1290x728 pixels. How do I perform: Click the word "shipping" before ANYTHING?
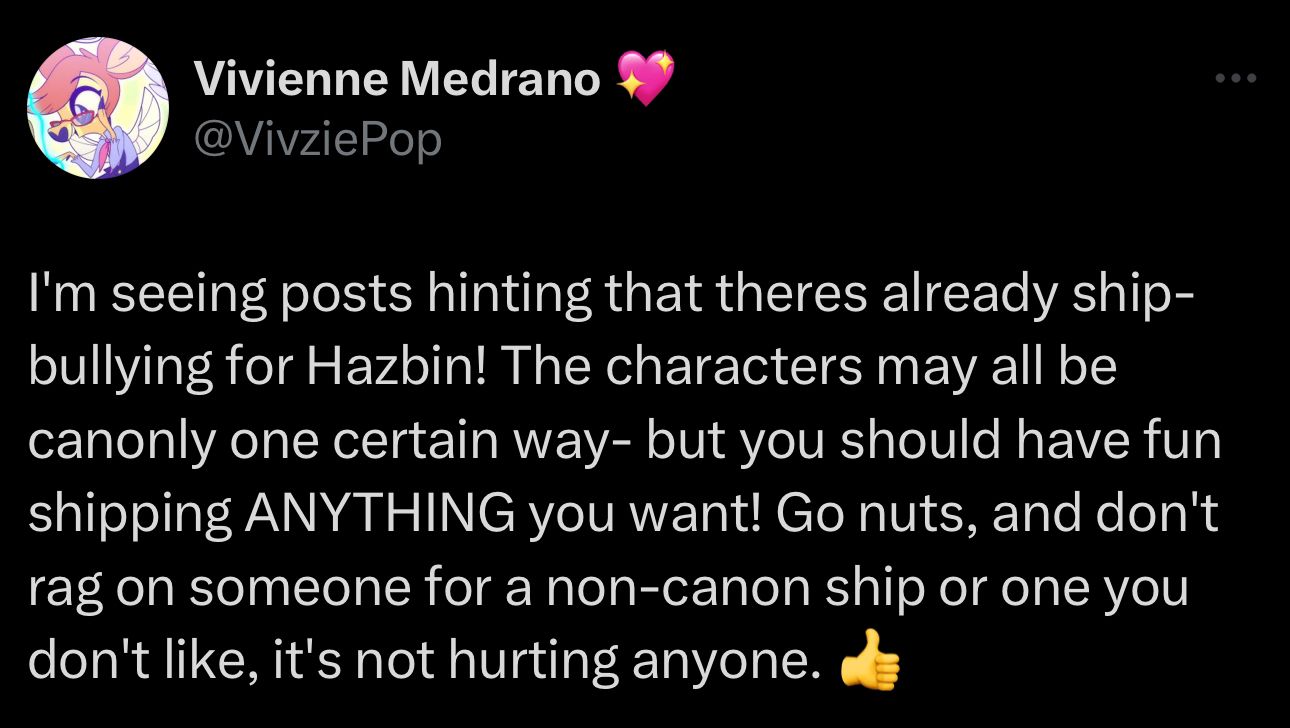coord(129,517)
